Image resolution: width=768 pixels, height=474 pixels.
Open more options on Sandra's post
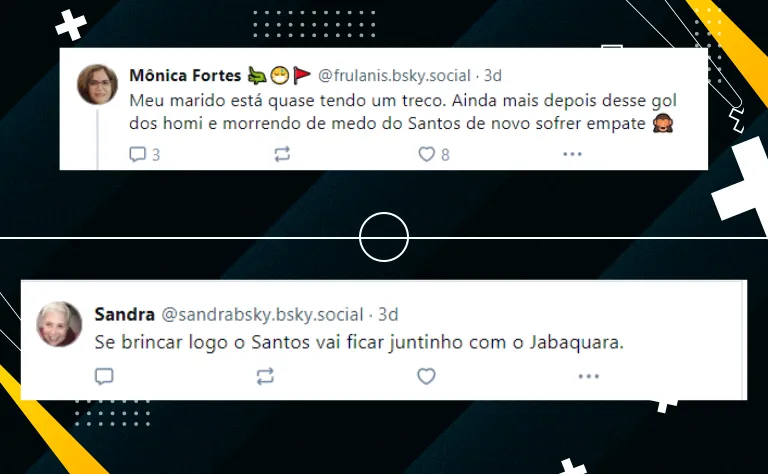pos(588,376)
